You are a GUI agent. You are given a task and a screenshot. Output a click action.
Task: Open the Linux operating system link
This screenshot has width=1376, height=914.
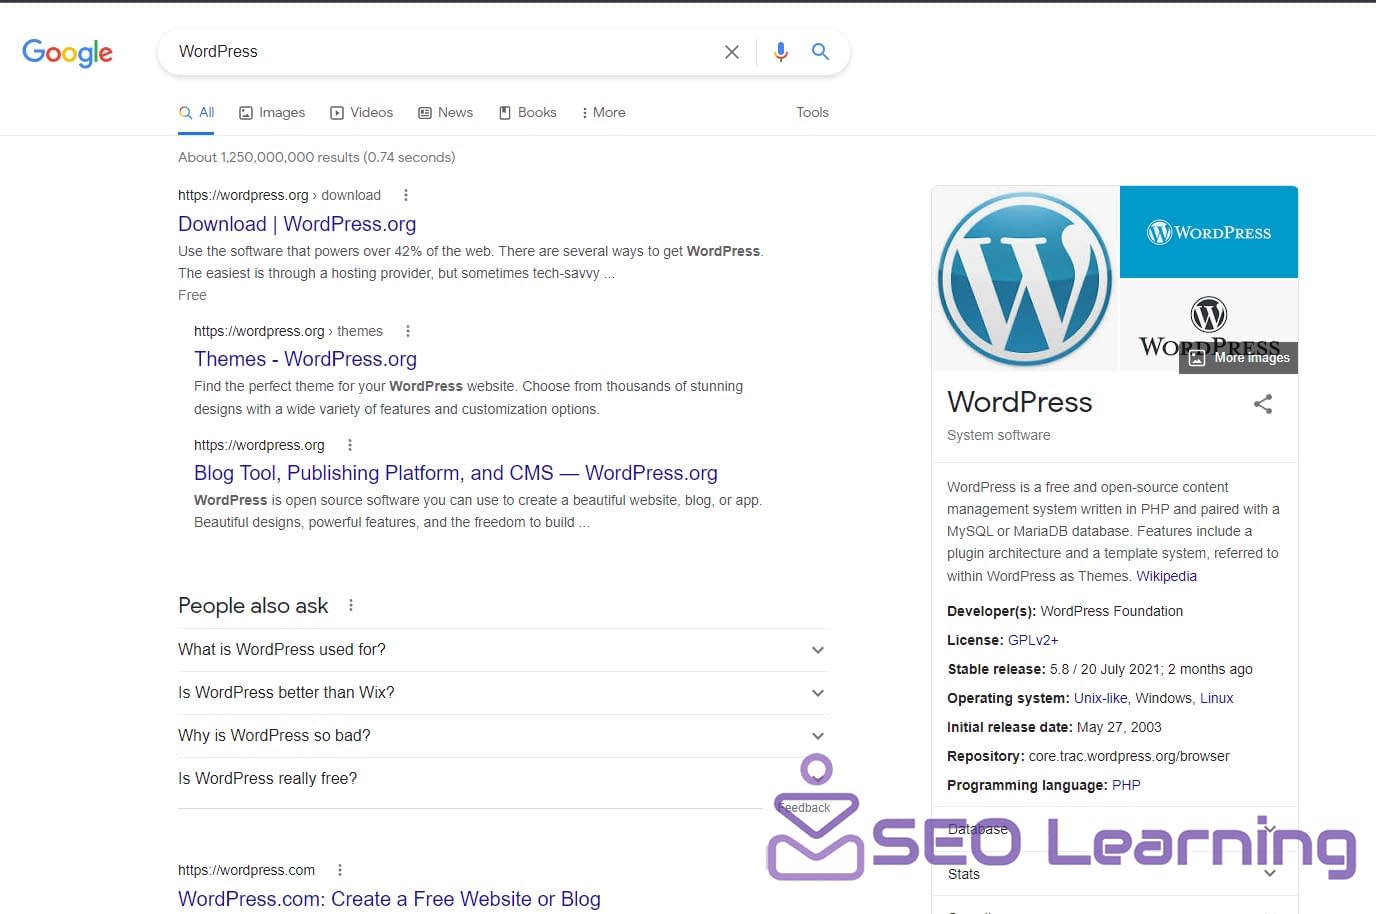pyautogui.click(x=1216, y=698)
